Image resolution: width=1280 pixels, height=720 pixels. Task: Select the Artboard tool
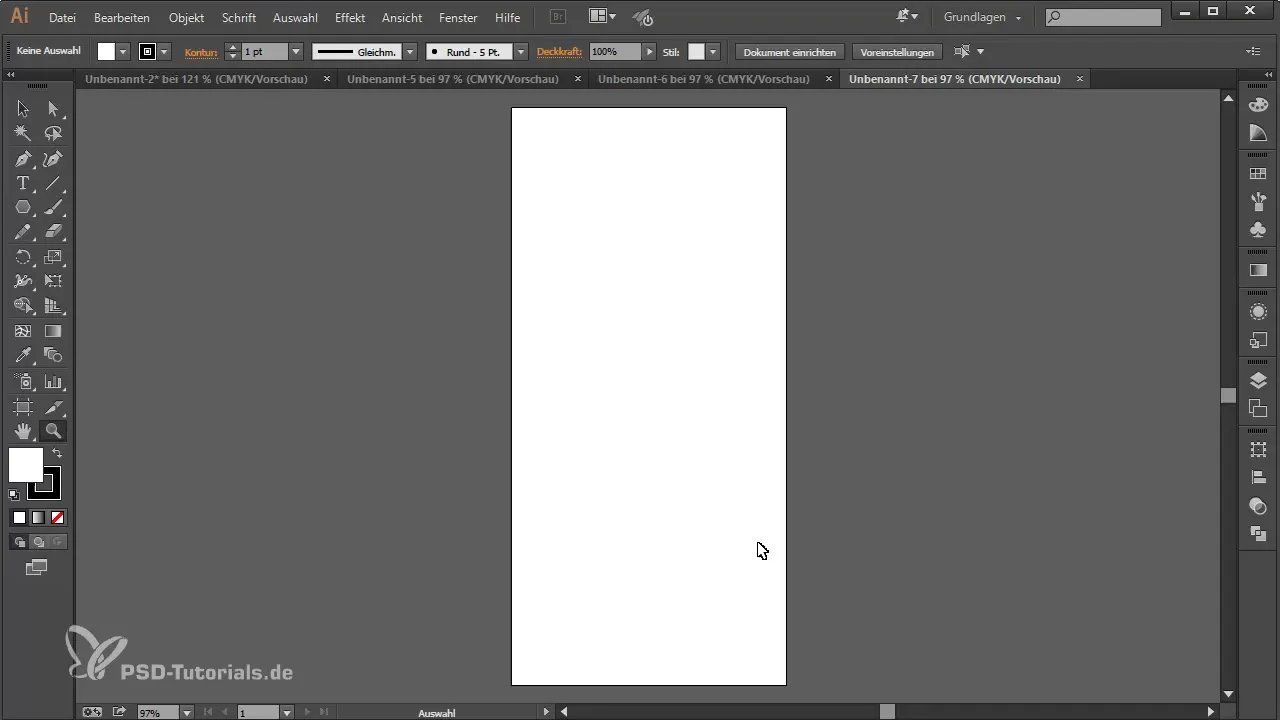coord(23,407)
